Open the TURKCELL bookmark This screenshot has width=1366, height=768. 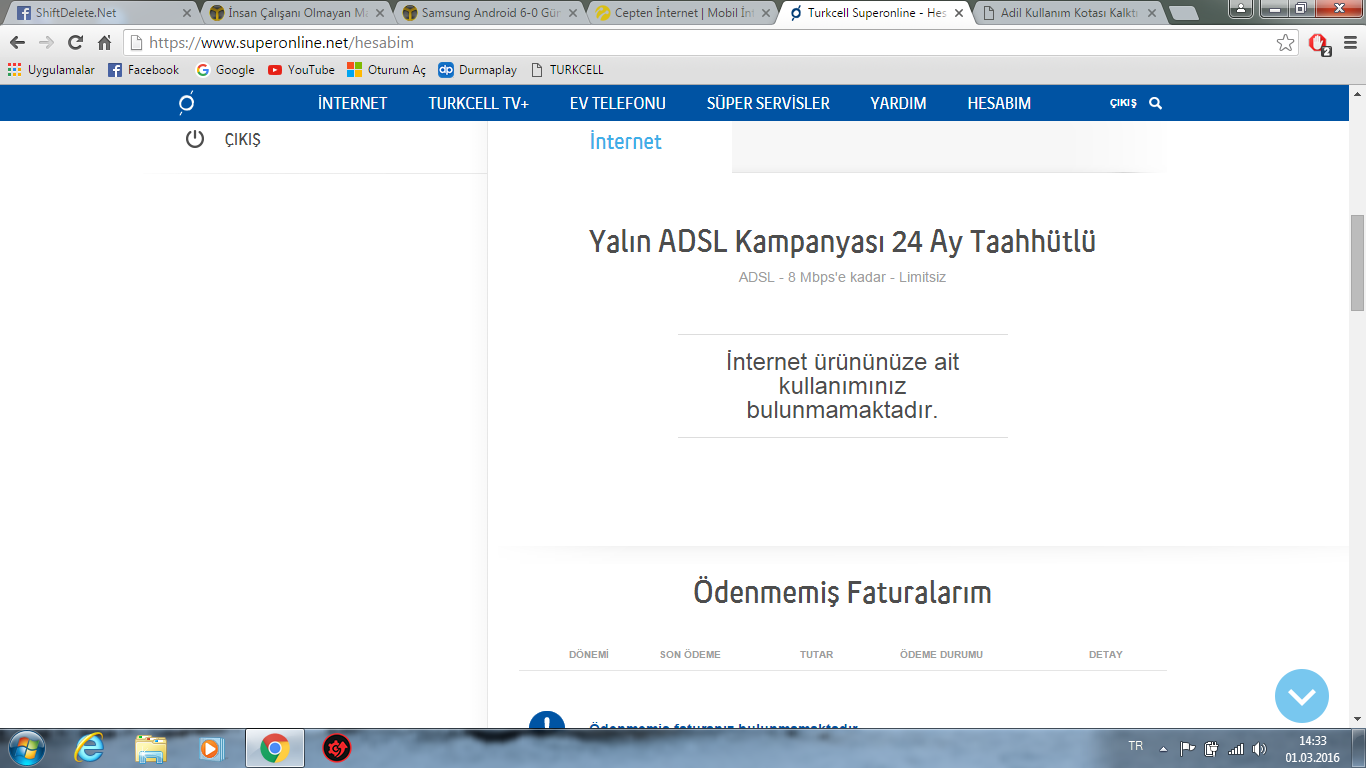click(x=567, y=70)
